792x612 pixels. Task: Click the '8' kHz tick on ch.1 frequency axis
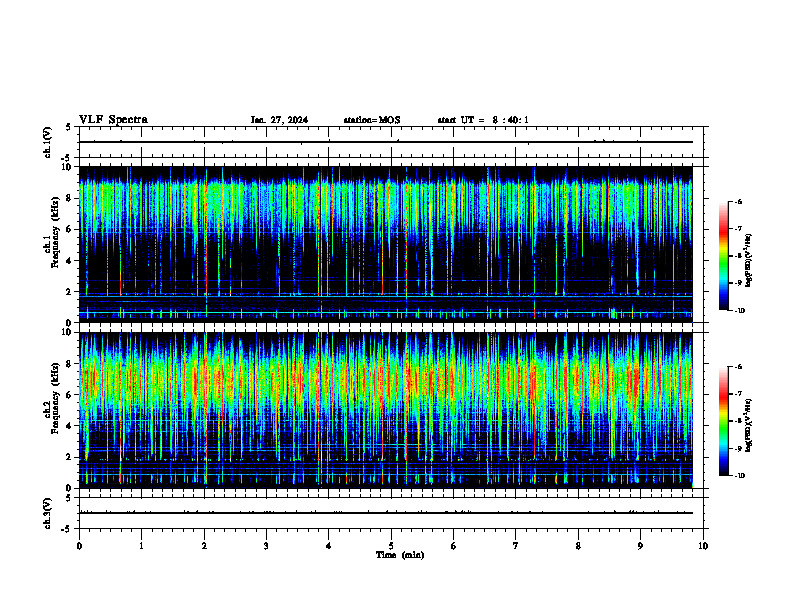pos(69,198)
